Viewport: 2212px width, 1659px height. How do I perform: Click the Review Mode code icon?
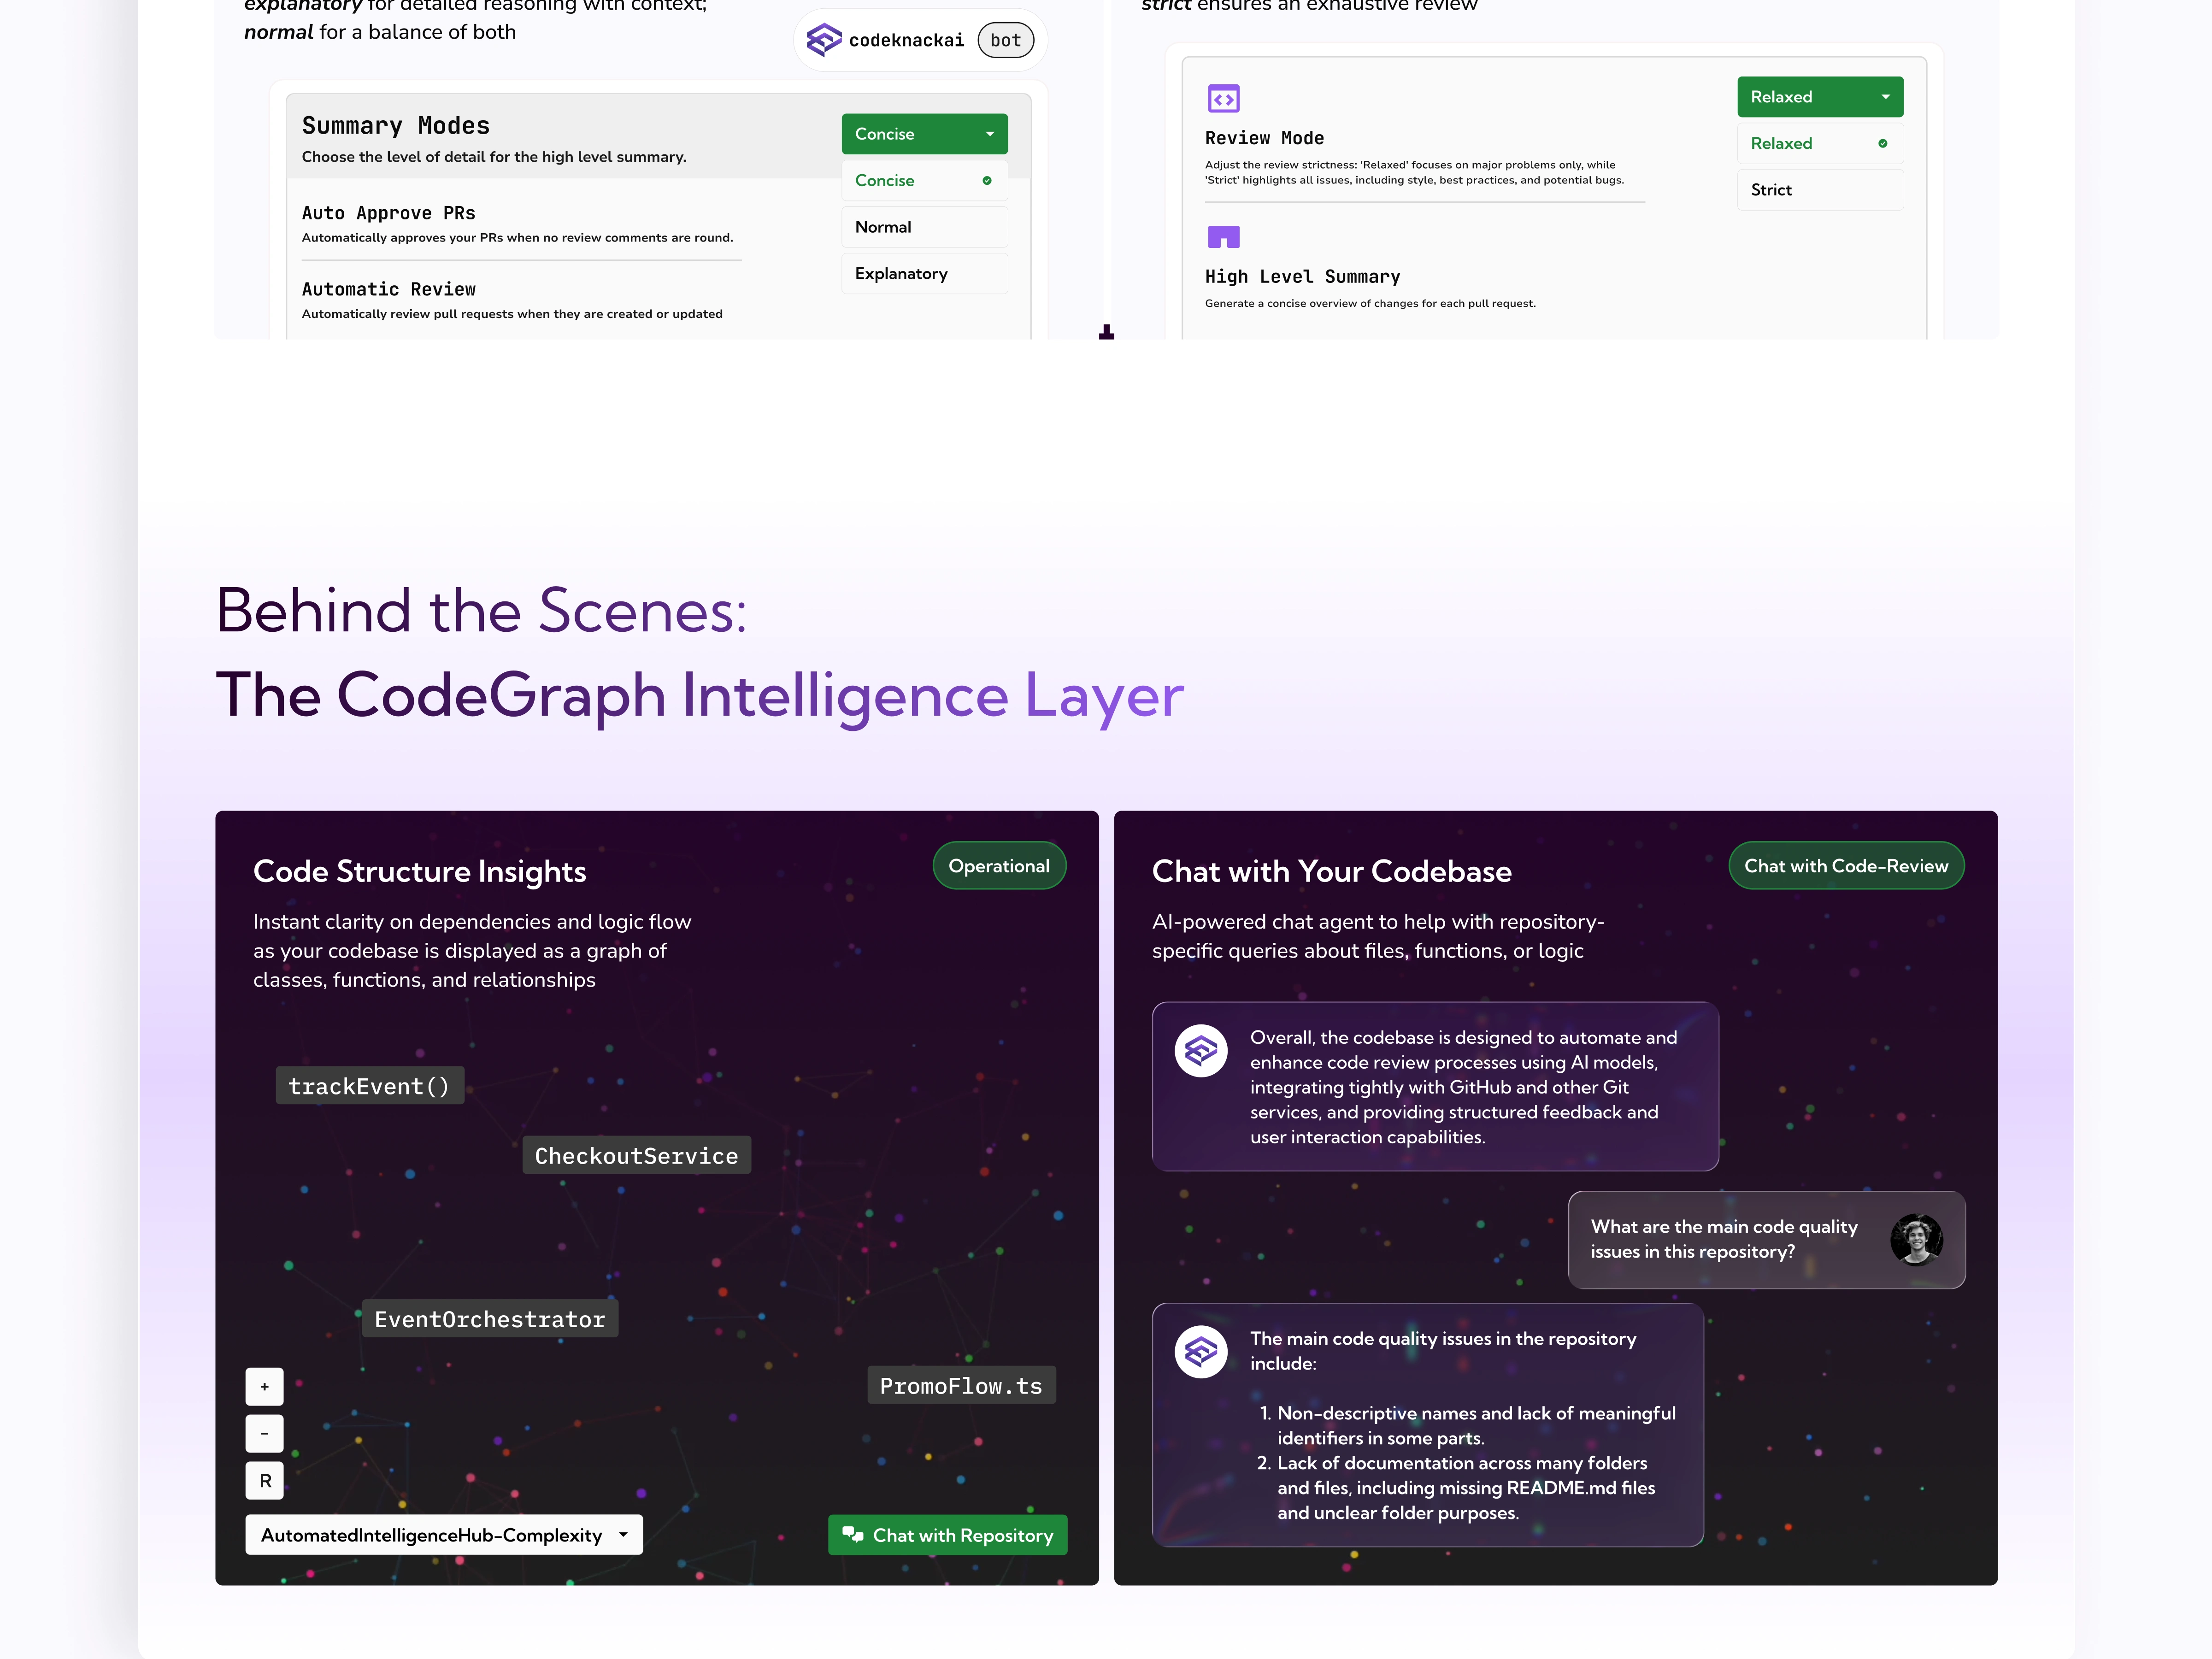(x=1223, y=98)
